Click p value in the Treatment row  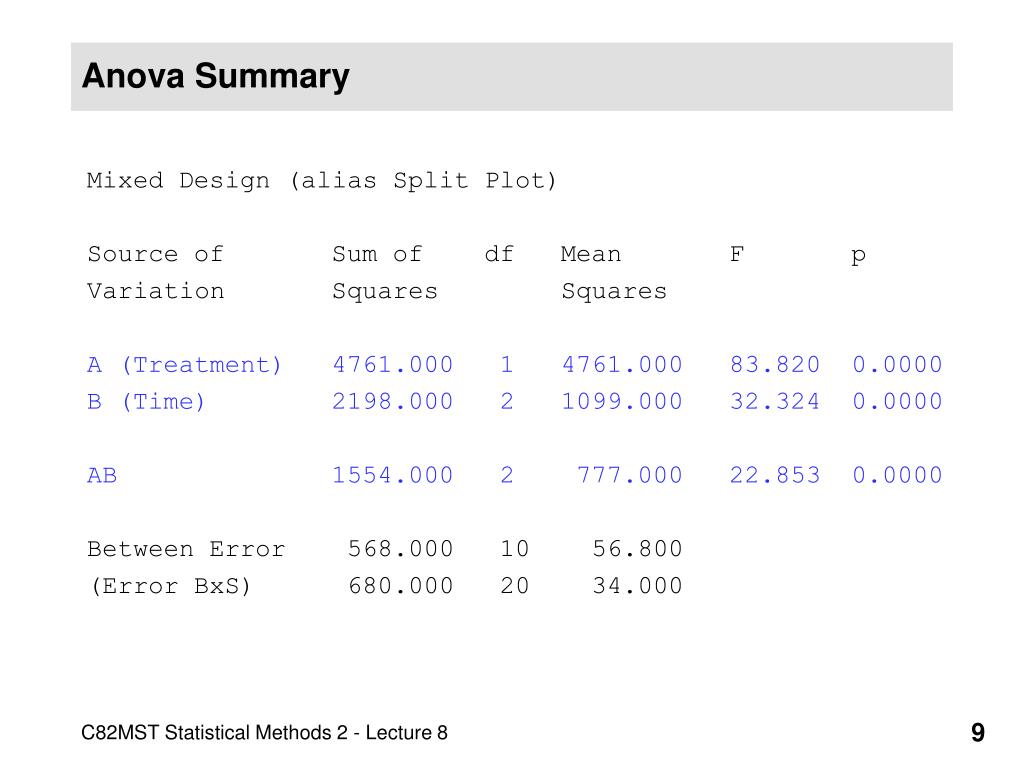point(897,364)
